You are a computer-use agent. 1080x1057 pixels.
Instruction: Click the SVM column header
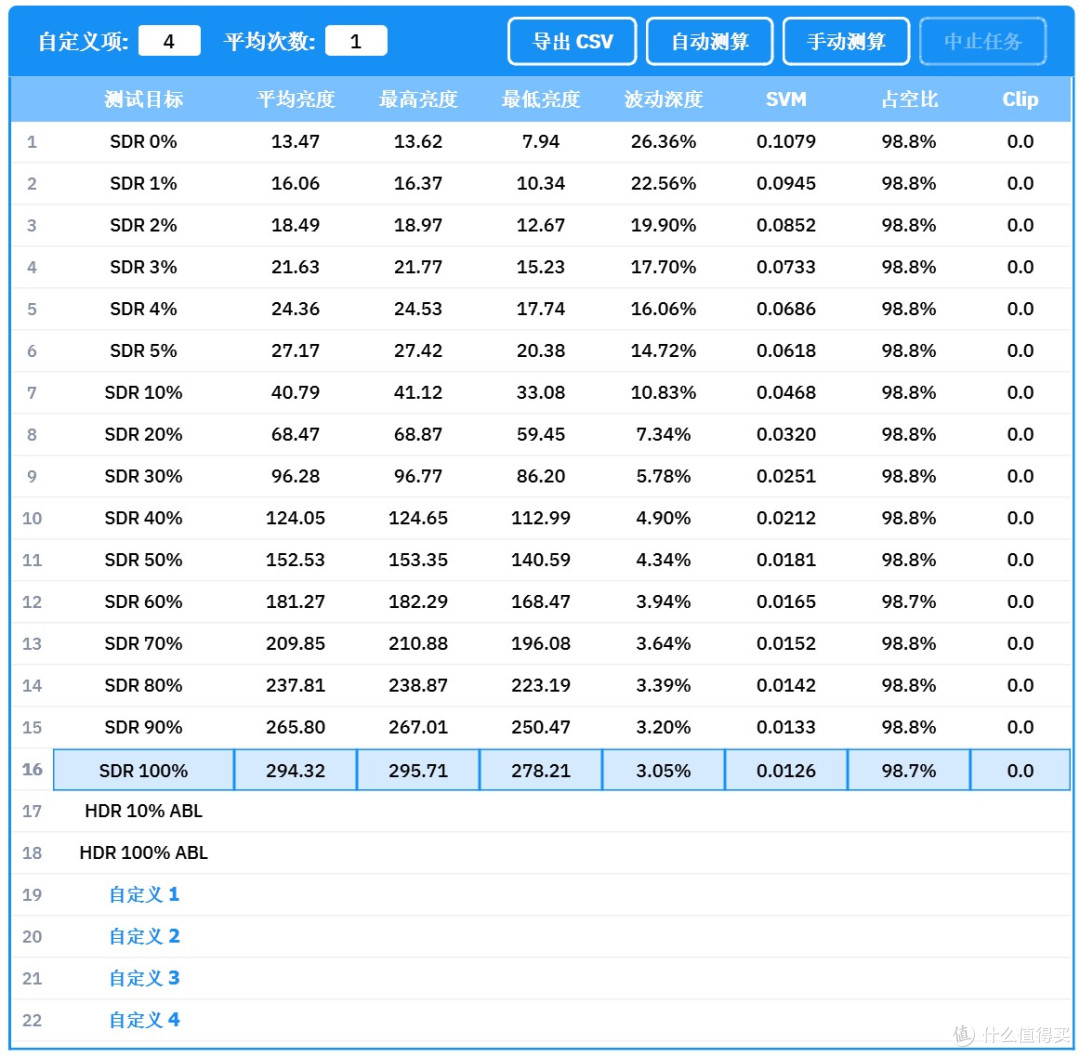[786, 99]
